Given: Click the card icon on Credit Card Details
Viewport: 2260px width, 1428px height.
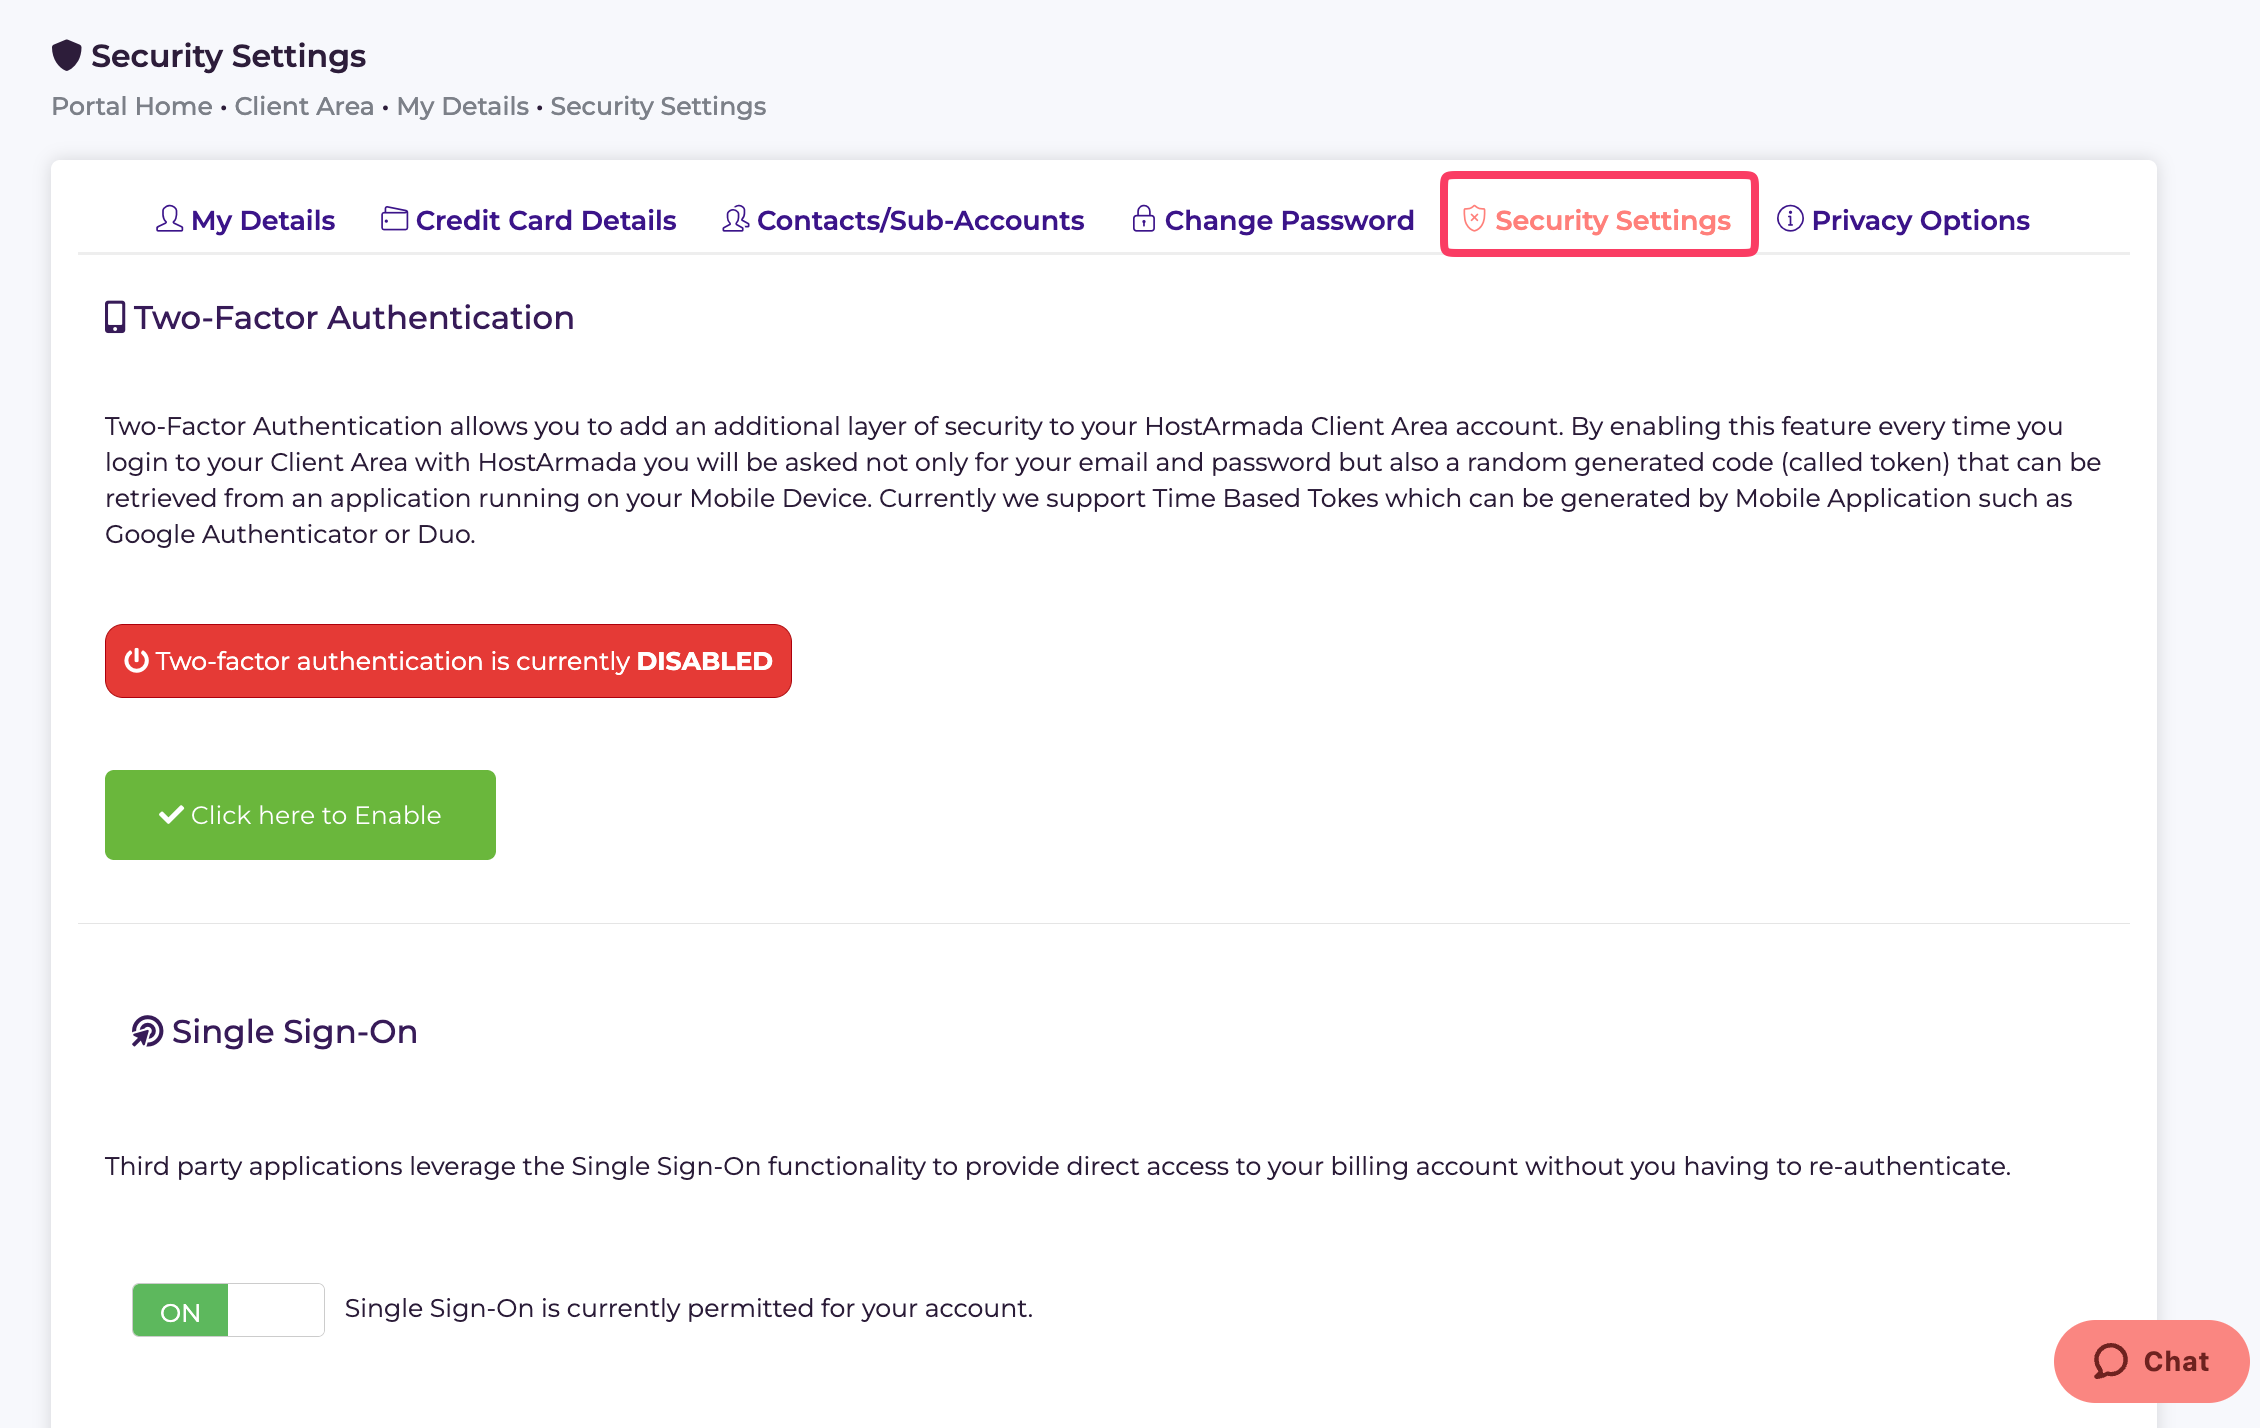Looking at the screenshot, I should click(x=394, y=219).
